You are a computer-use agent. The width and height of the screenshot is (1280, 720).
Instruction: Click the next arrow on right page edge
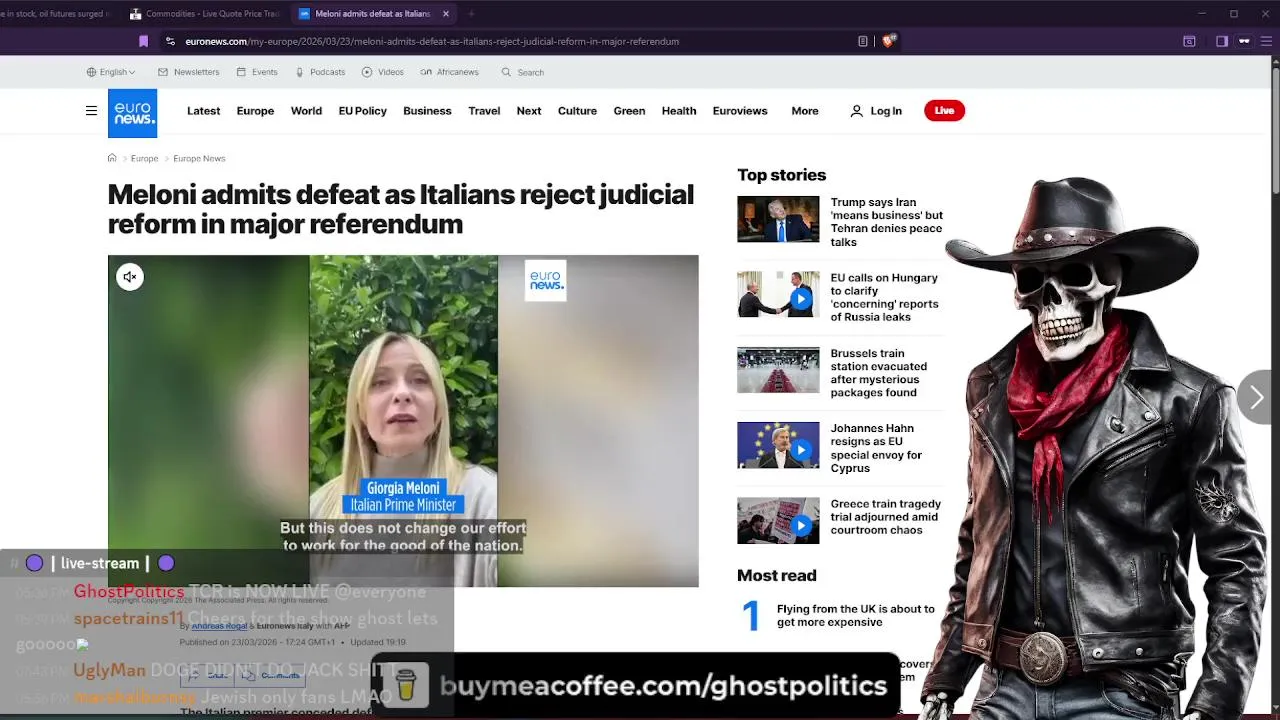[x=1257, y=397]
